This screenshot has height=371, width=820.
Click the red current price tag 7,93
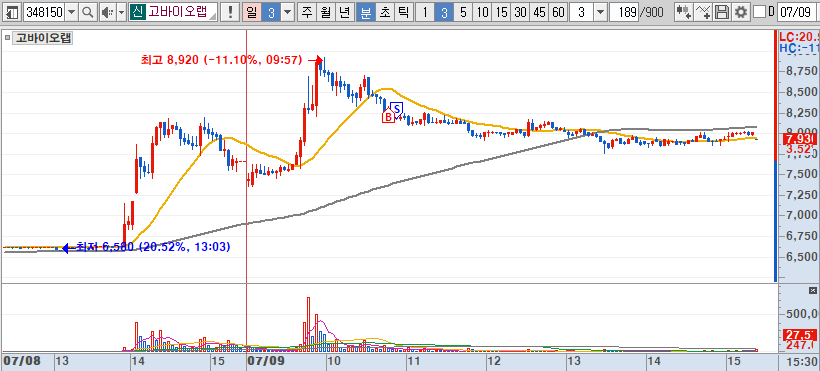click(x=799, y=139)
